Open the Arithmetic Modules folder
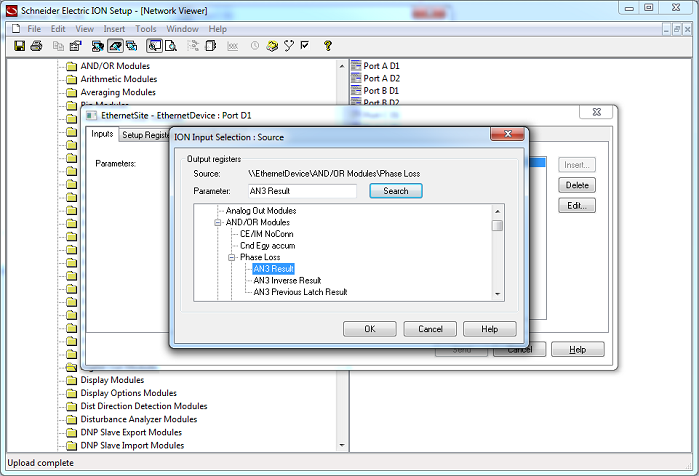This screenshot has height=476, width=699. 112,79
